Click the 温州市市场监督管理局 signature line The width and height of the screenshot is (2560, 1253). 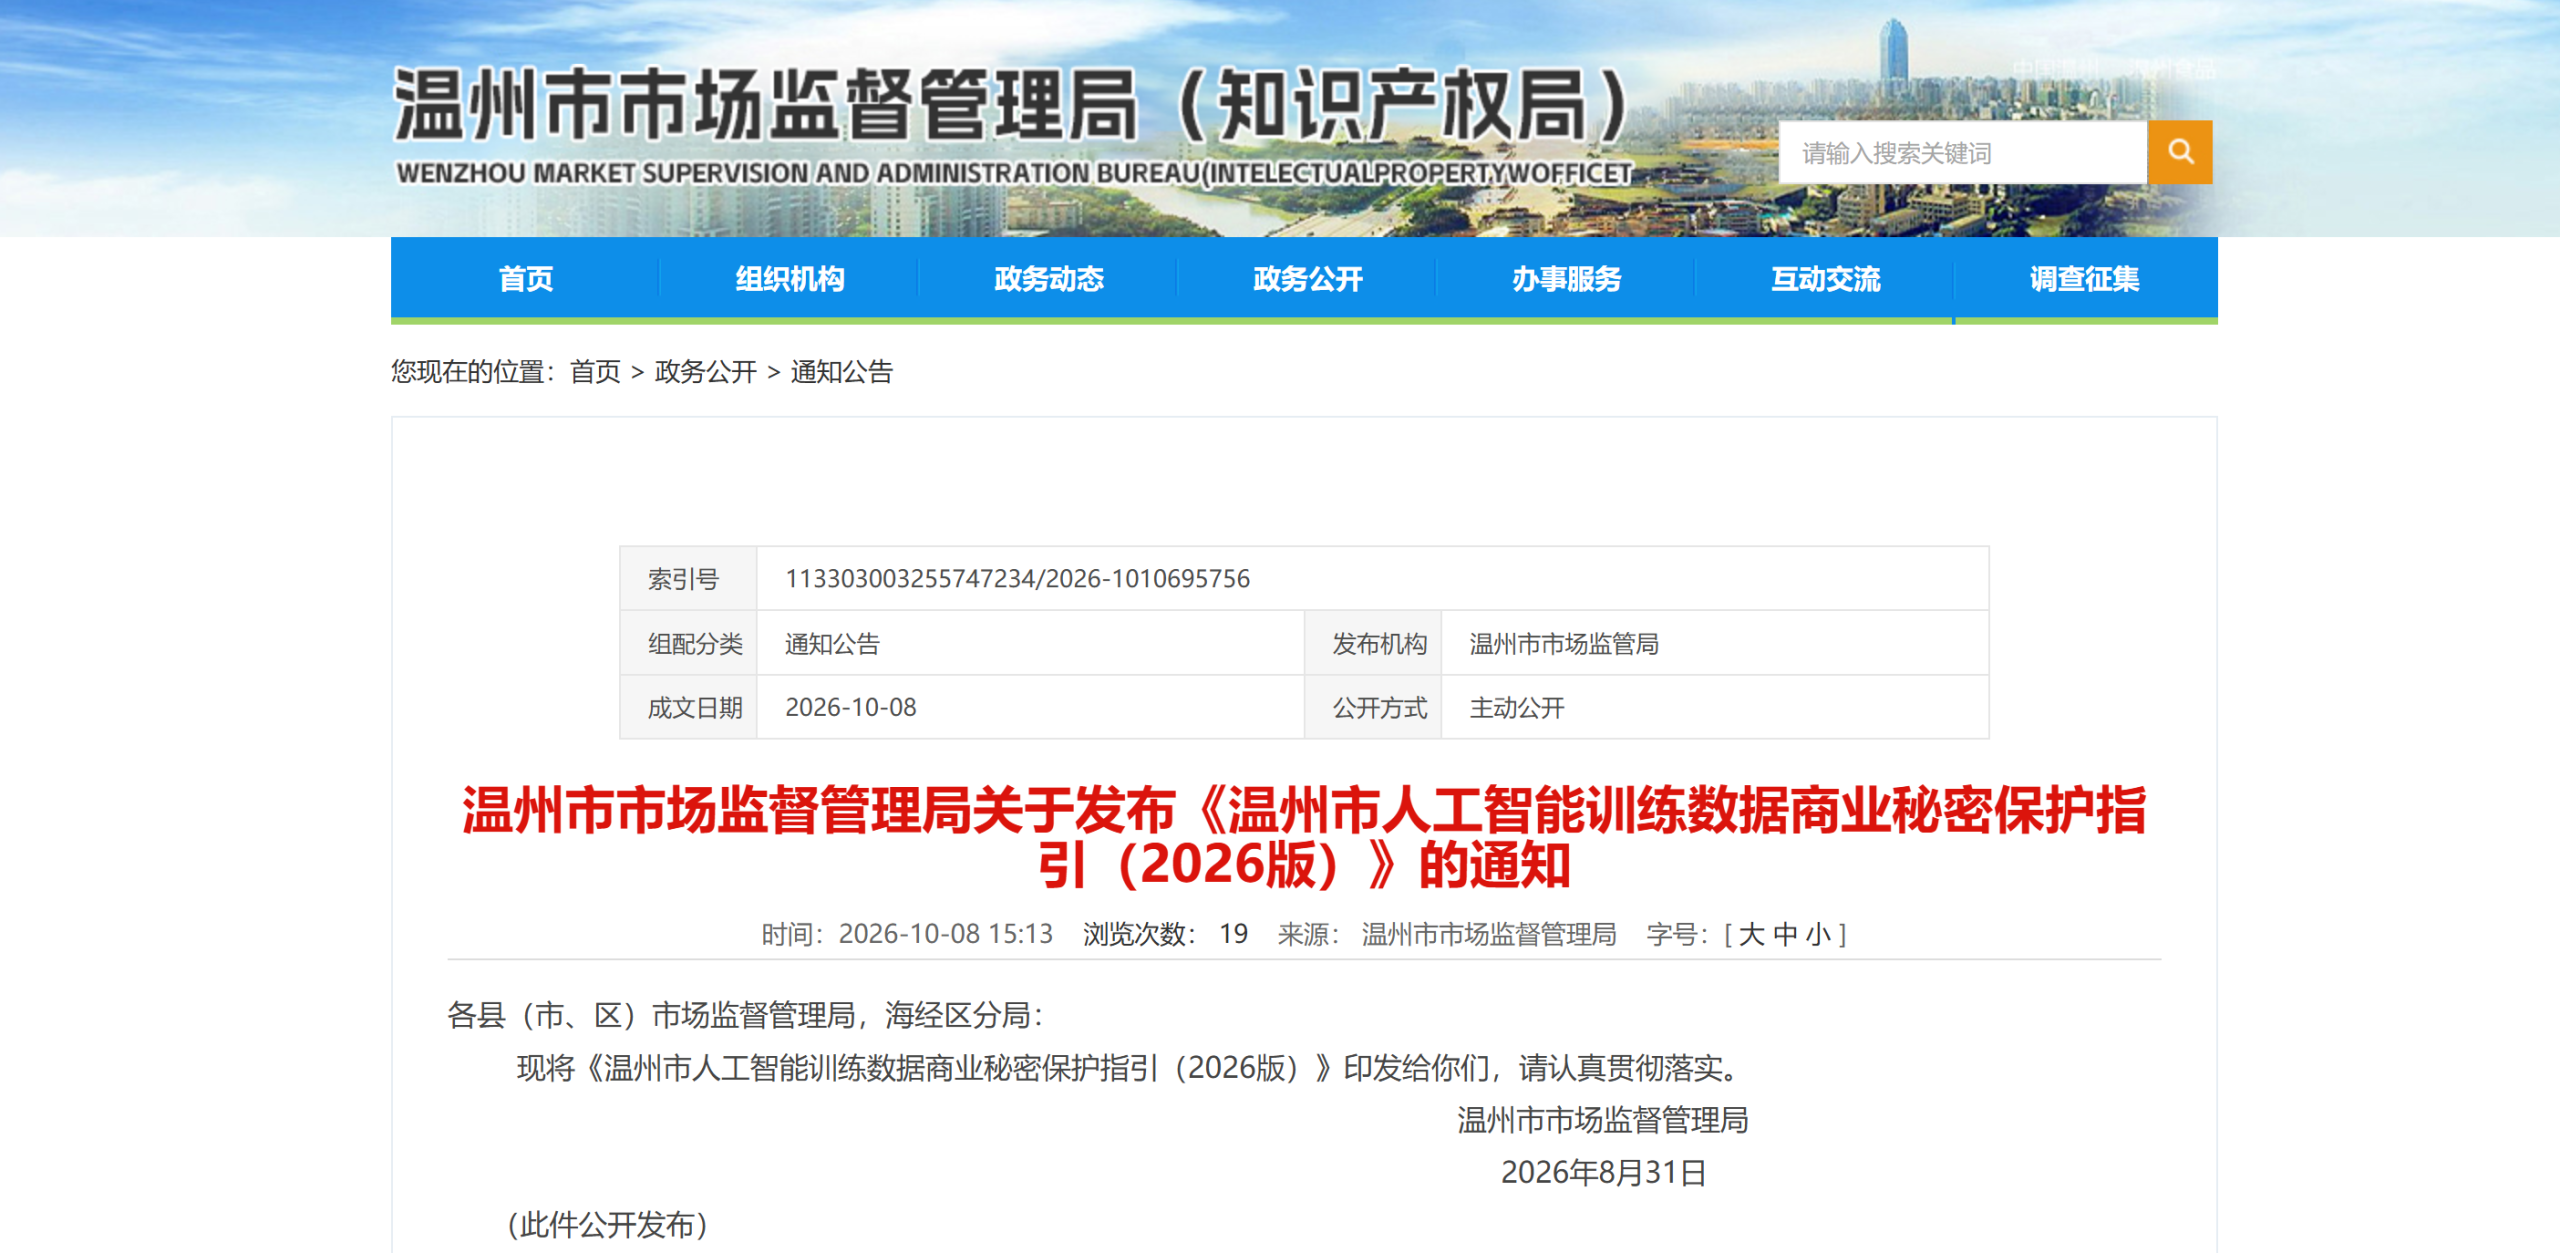1603,1120
